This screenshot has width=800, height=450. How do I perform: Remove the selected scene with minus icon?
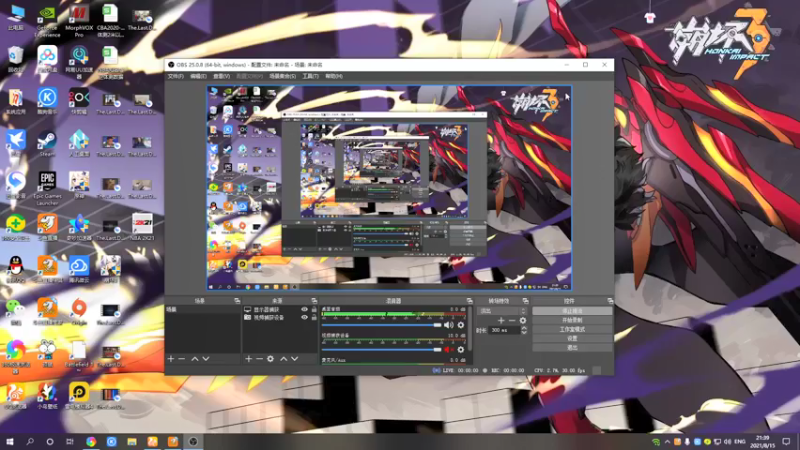click(x=182, y=359)
